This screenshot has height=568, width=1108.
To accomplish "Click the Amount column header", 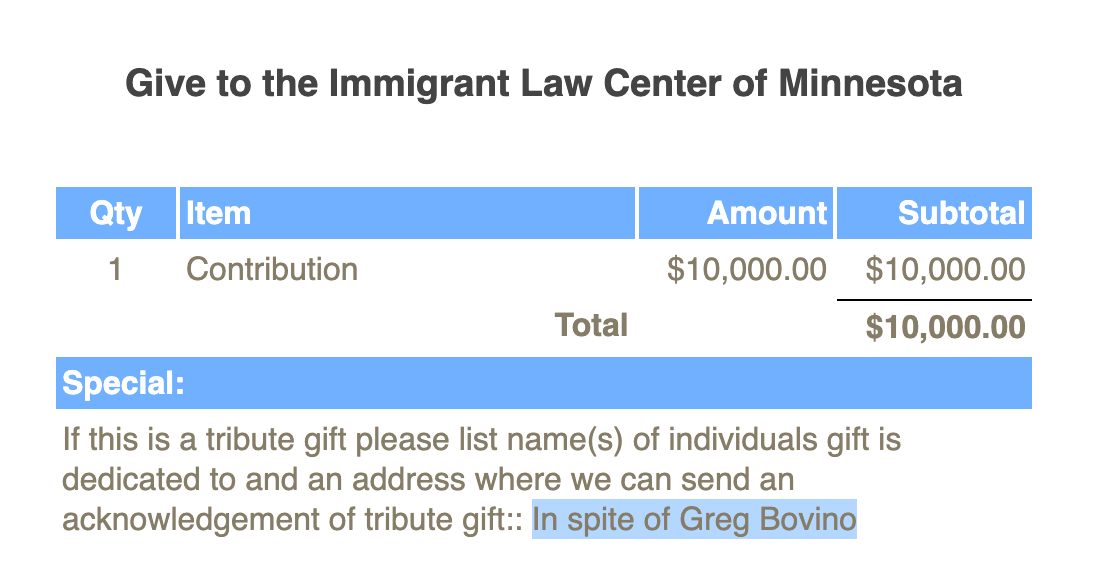I will click(x=736, y=213).
